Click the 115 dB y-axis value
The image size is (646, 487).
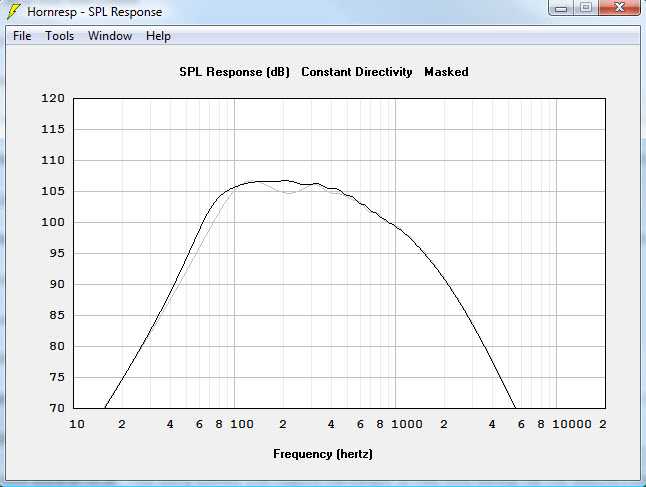53,129
